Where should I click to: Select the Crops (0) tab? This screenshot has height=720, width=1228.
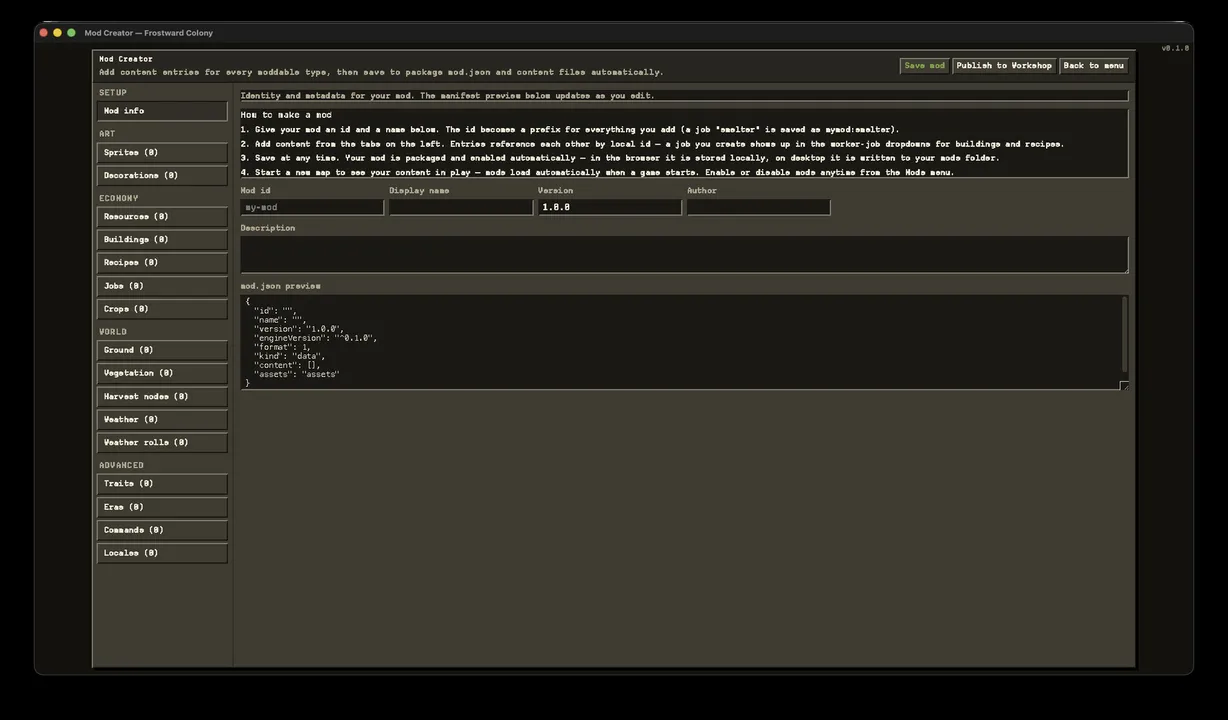click(x=162, y=309)
